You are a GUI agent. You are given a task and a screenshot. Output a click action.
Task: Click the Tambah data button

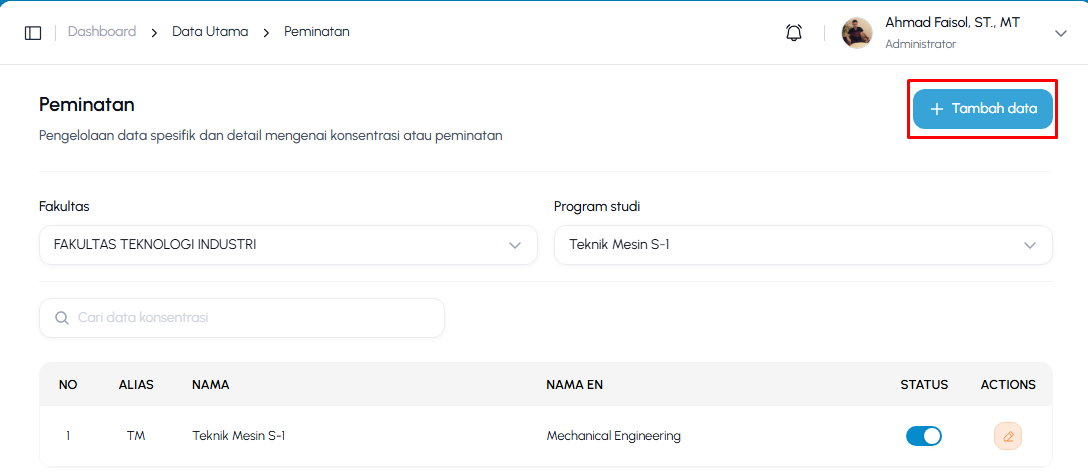coord(983,109)
